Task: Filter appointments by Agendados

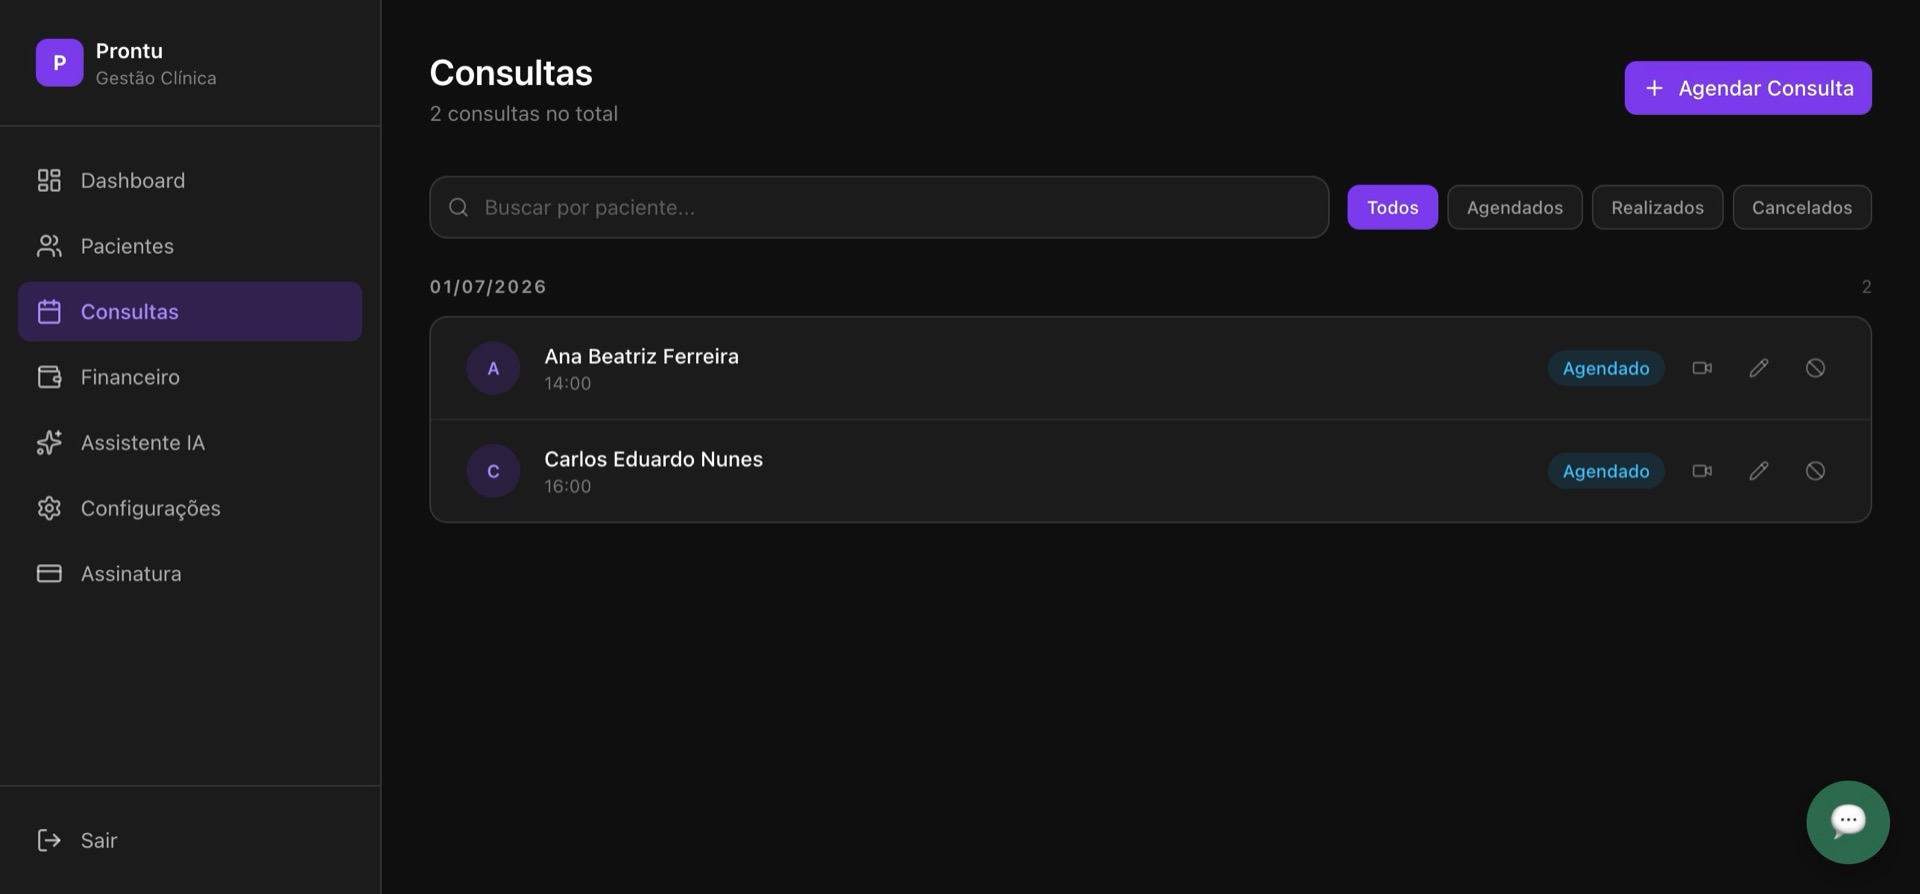Action: pos(1514,207)
